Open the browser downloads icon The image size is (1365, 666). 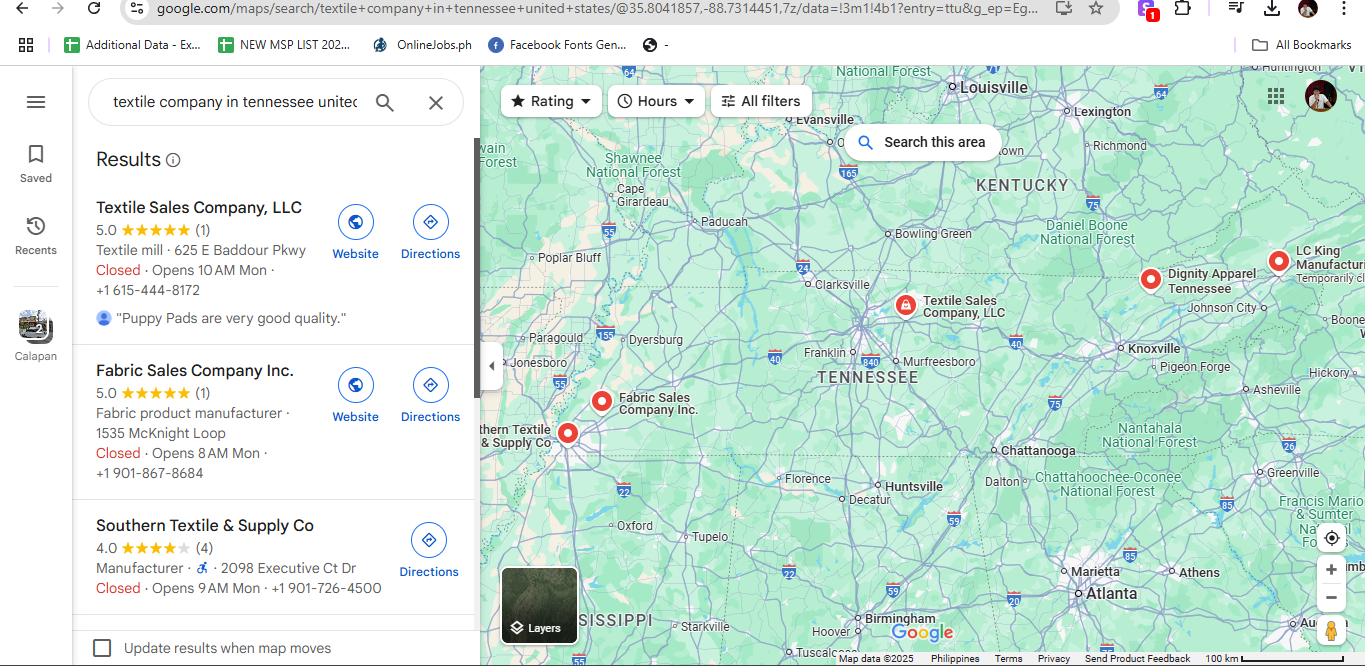[x=1271, y=9]
